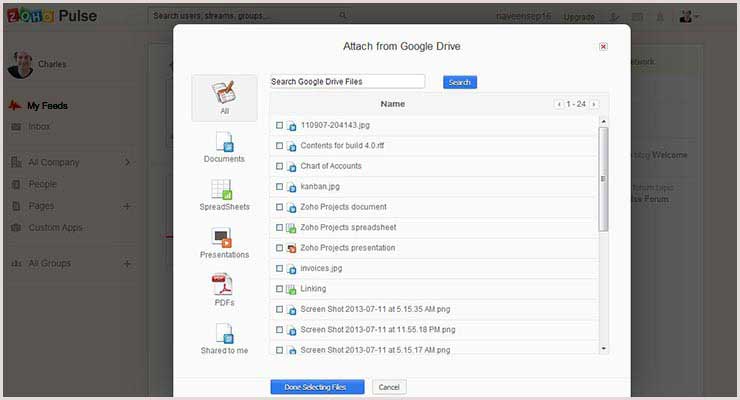Viewport: 740px width, 400px height.
Task: Filter by Documents icon
Action: tap(223, 142)
